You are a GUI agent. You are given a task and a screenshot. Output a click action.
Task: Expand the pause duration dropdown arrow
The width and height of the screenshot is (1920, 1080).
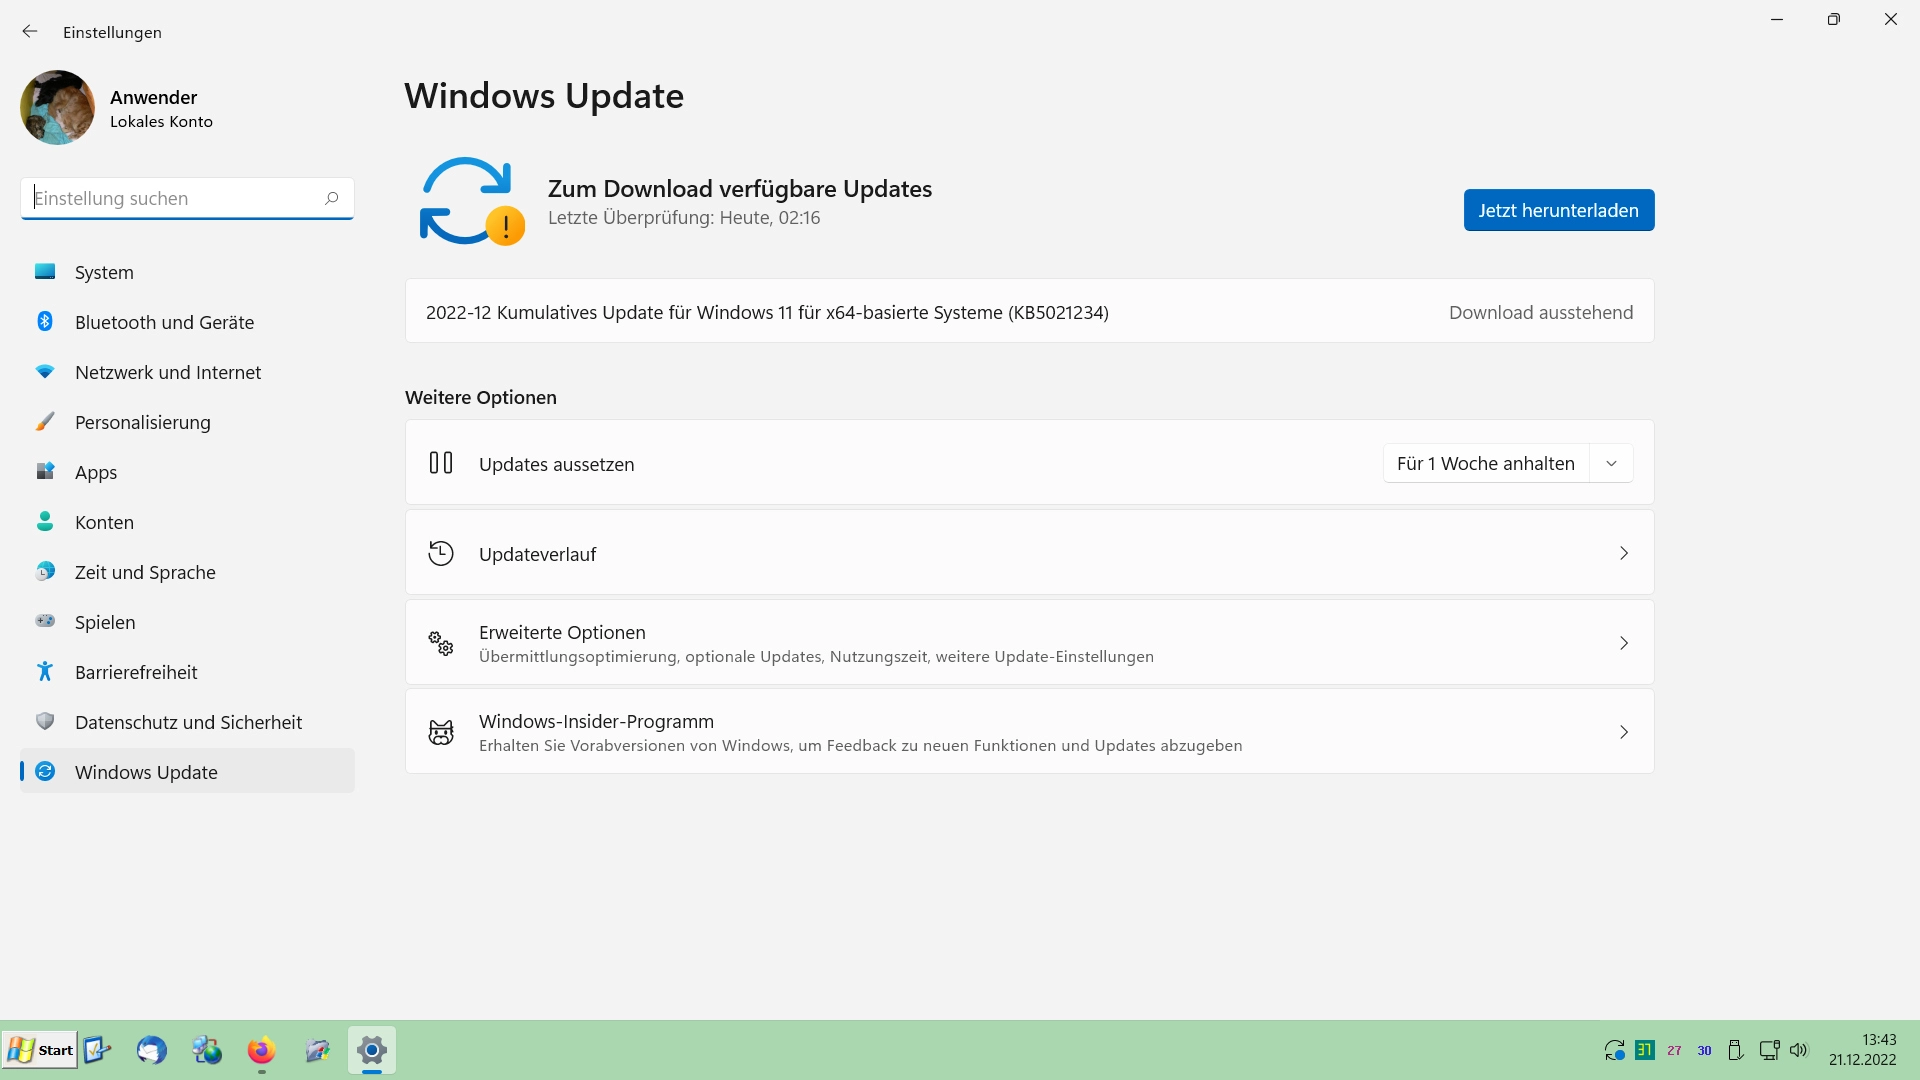pyautogui.click(x=1611, y=463)
